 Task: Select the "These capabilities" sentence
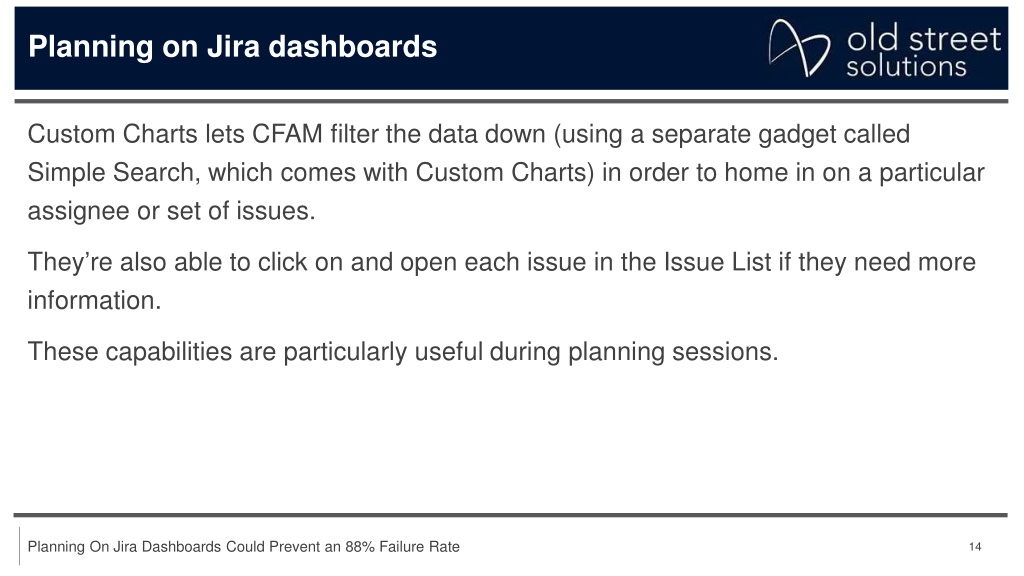tap(403, 352)
